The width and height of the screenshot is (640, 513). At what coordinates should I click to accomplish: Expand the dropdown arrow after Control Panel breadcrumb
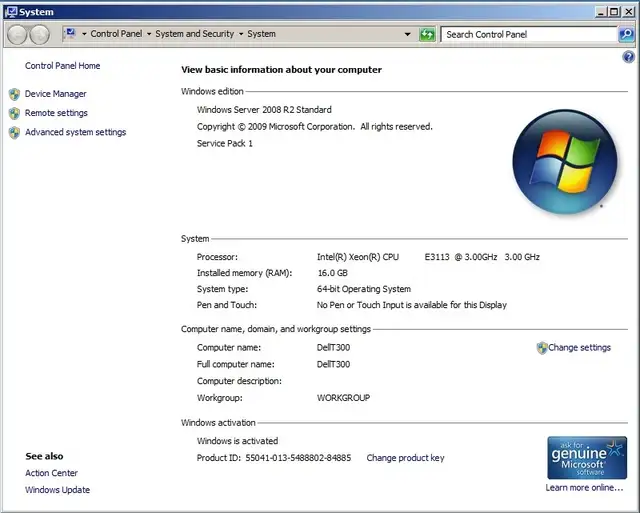point(149,34)
